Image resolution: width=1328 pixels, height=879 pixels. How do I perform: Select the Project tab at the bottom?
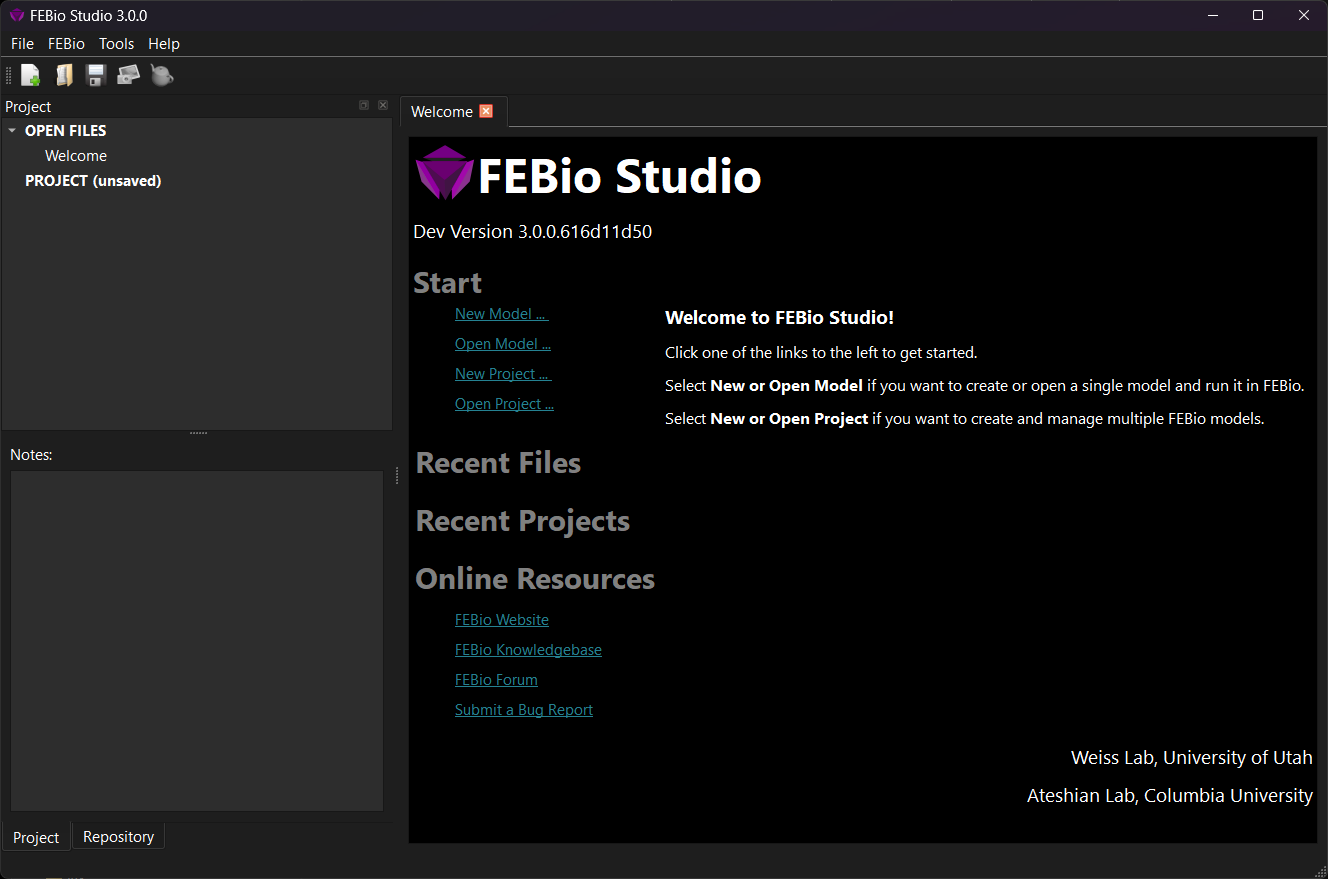coord(36,837)
